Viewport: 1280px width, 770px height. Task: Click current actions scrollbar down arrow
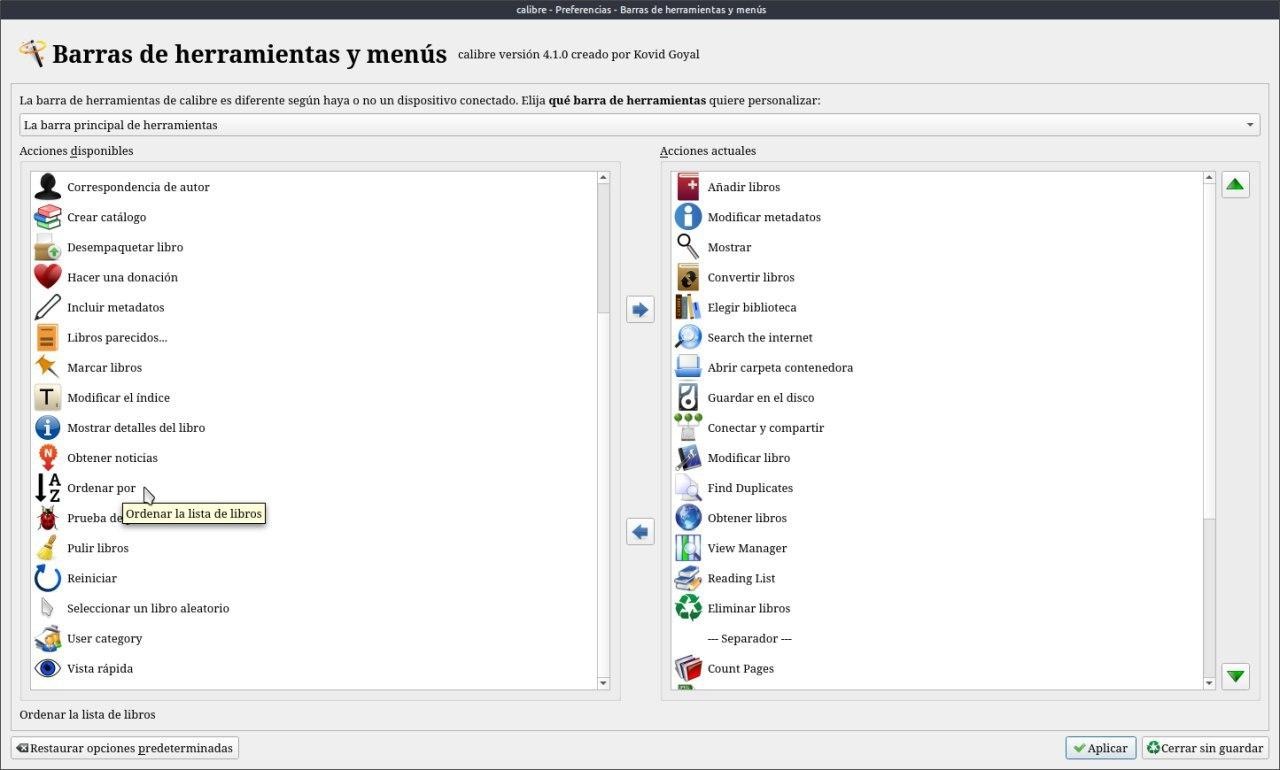point(1209,683)
